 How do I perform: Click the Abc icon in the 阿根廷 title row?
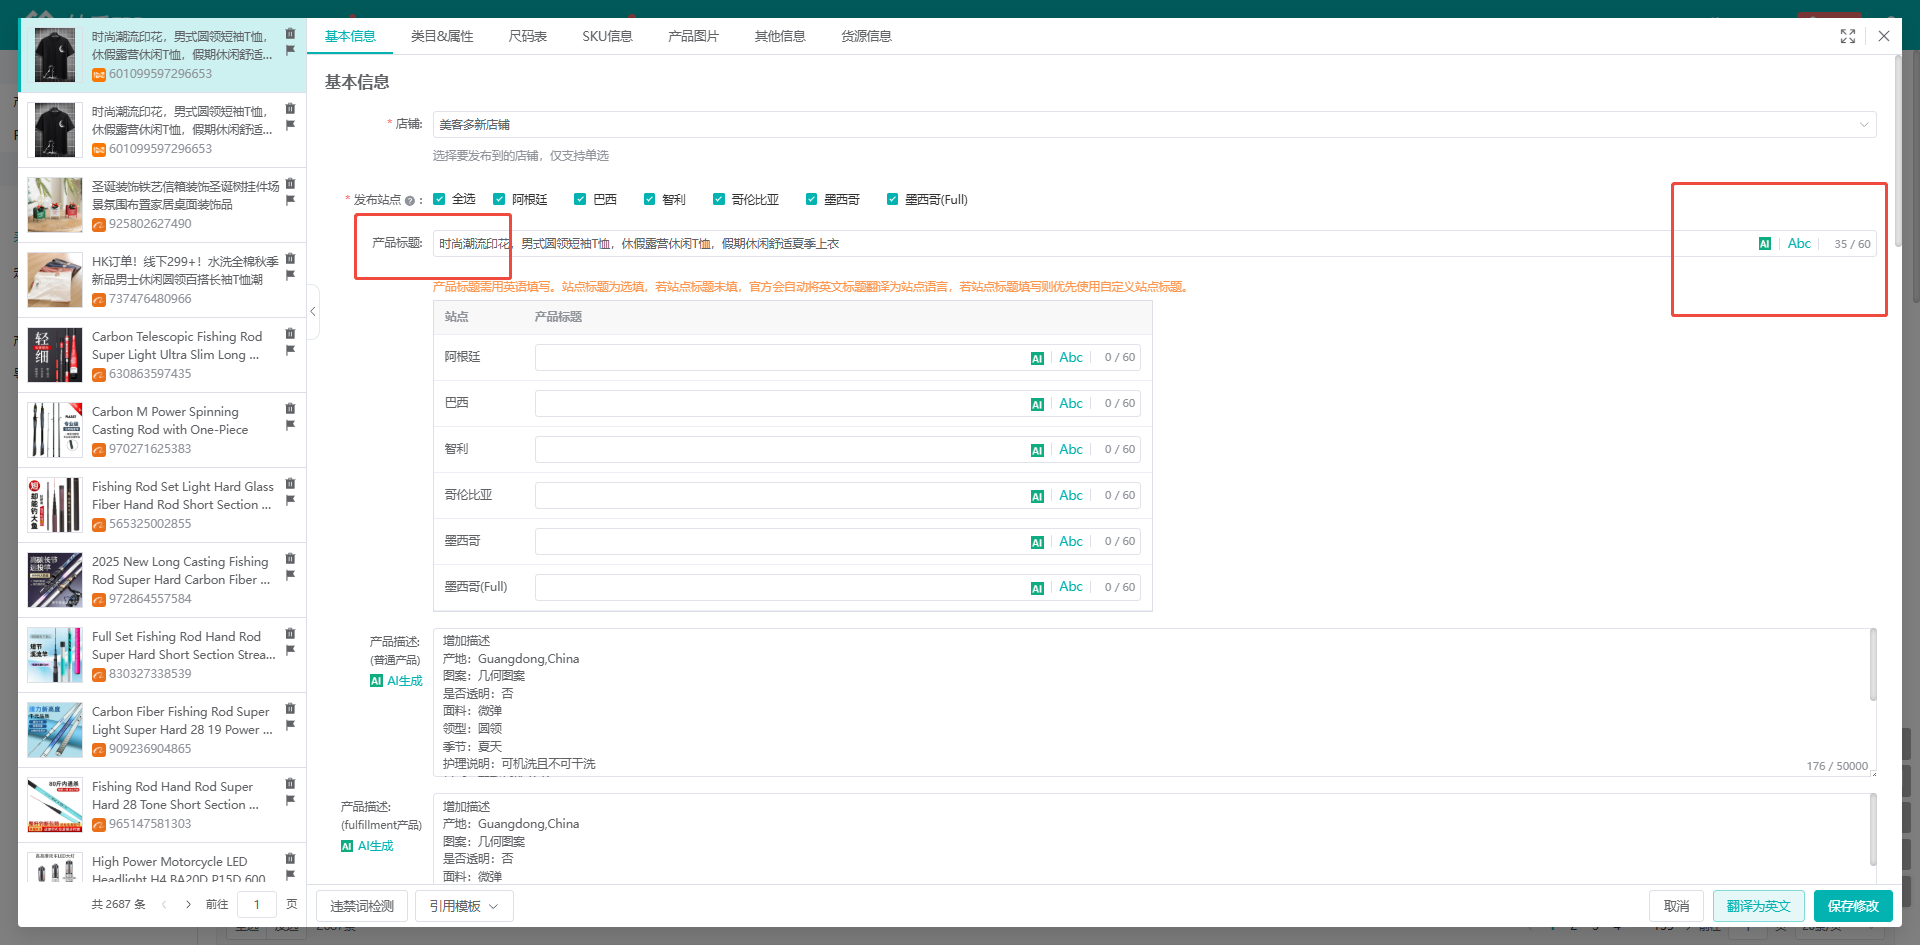1070,358
